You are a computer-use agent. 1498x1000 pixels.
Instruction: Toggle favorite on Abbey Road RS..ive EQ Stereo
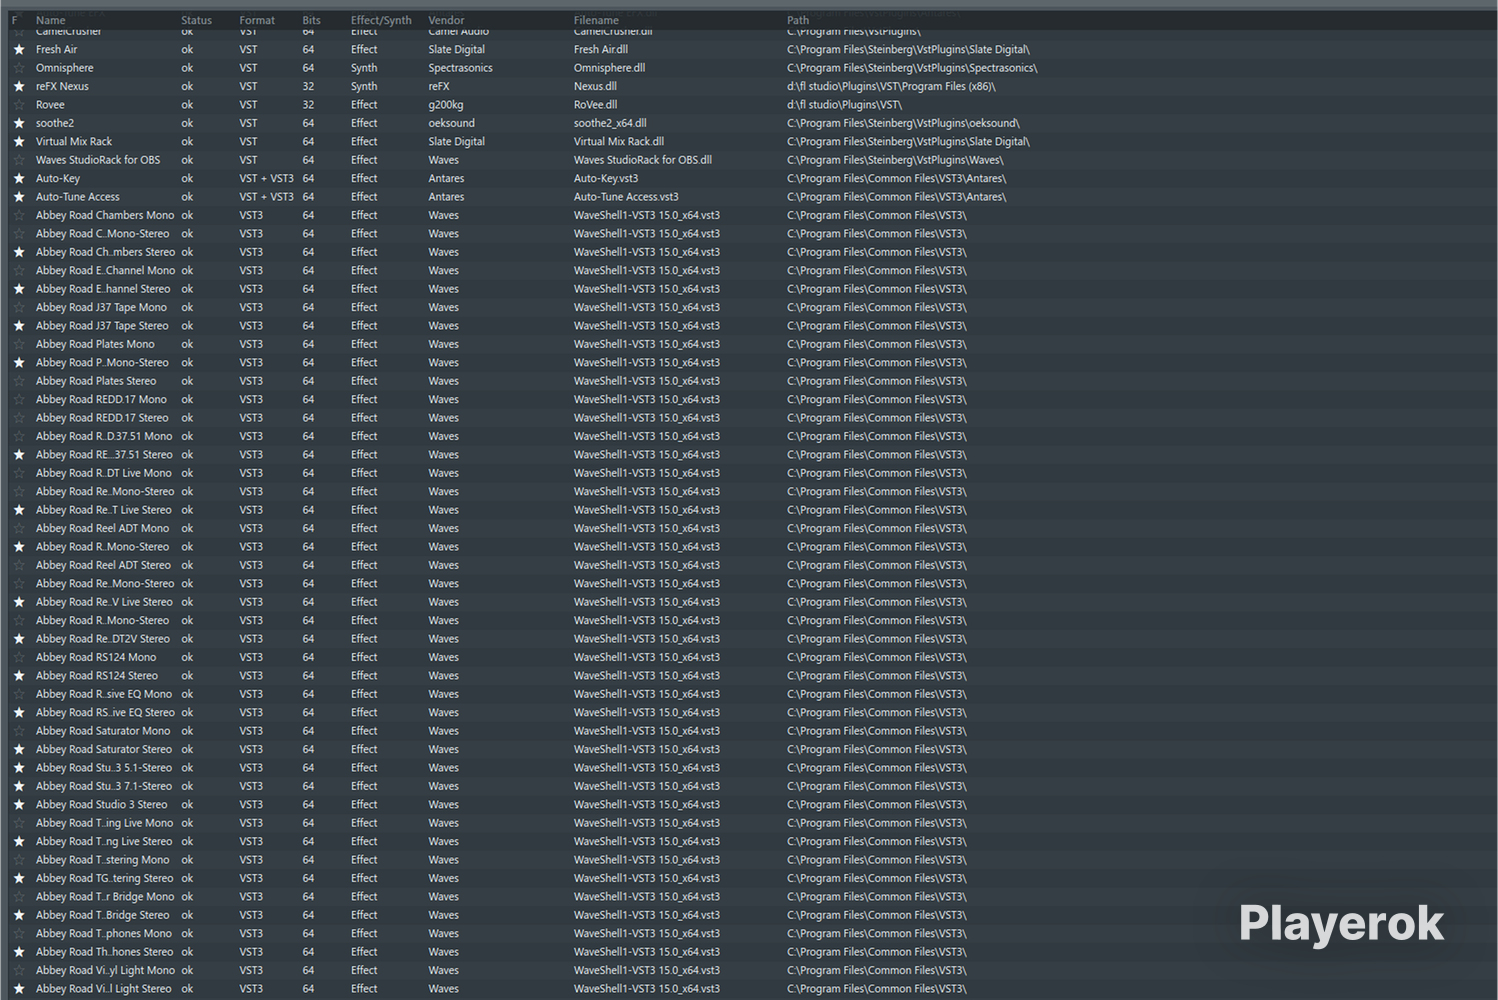(19, 713)
